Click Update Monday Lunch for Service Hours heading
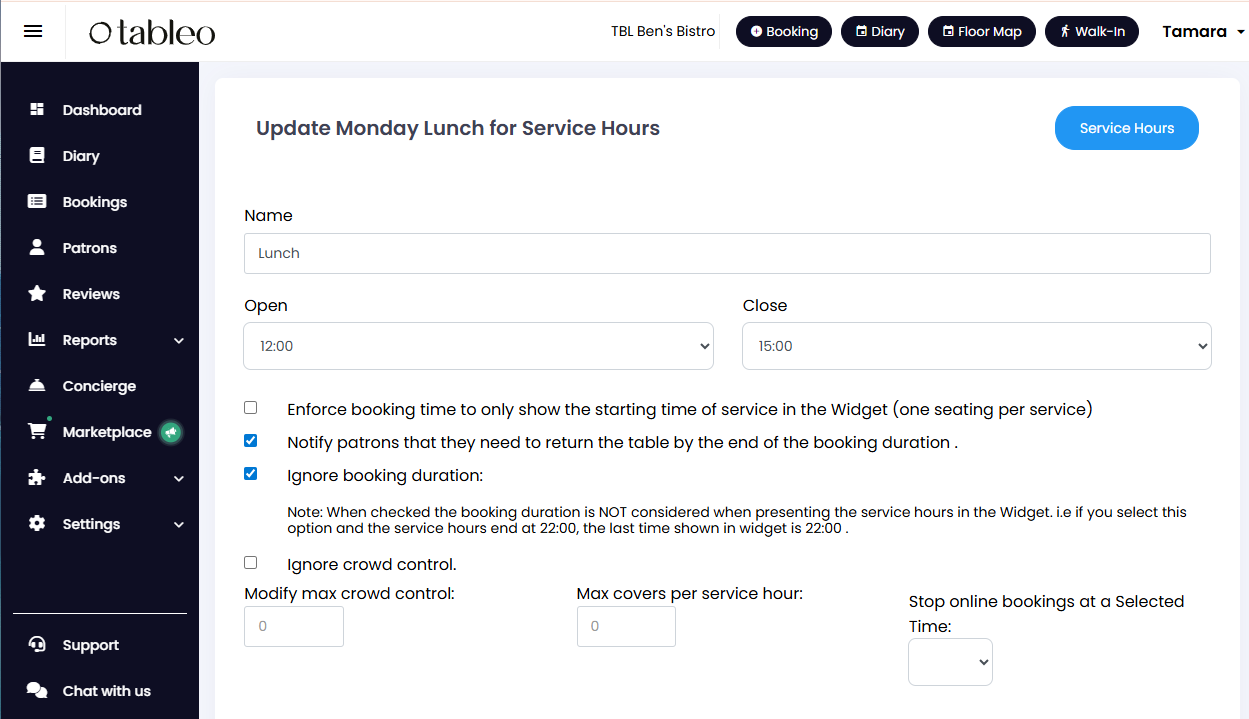 458,128
